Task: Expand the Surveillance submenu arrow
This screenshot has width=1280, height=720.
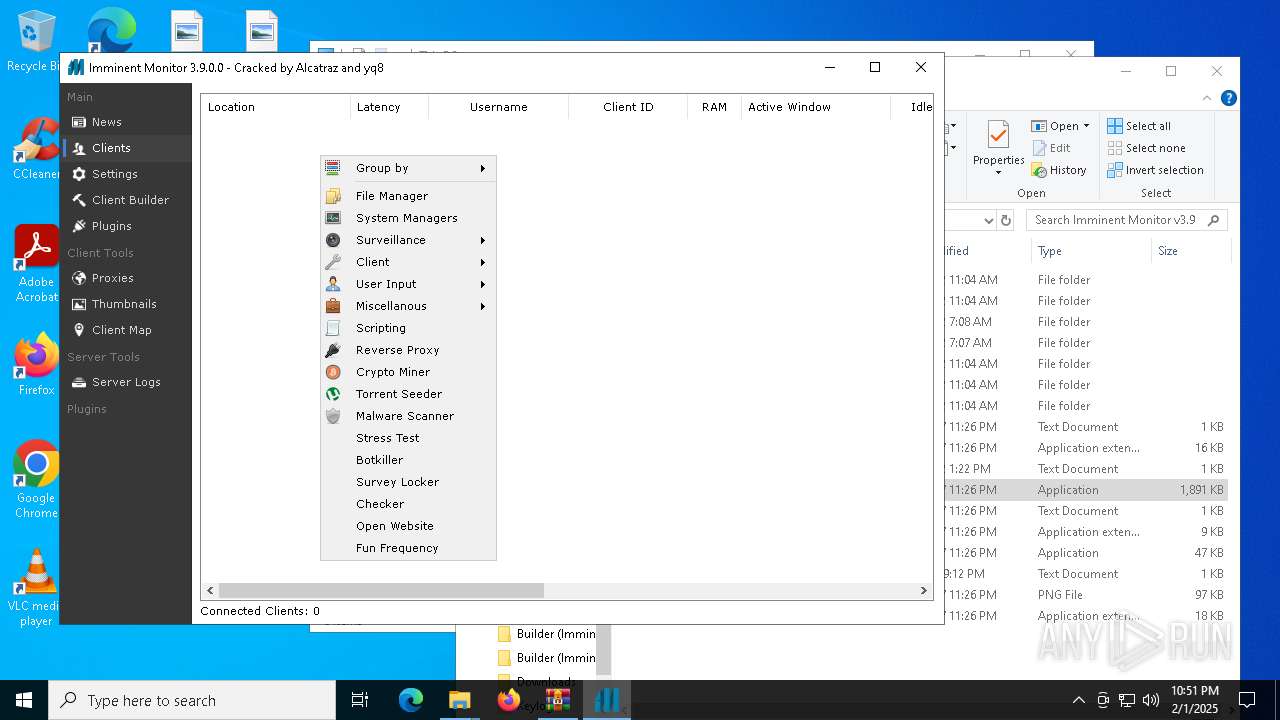Action: (482, 240)
